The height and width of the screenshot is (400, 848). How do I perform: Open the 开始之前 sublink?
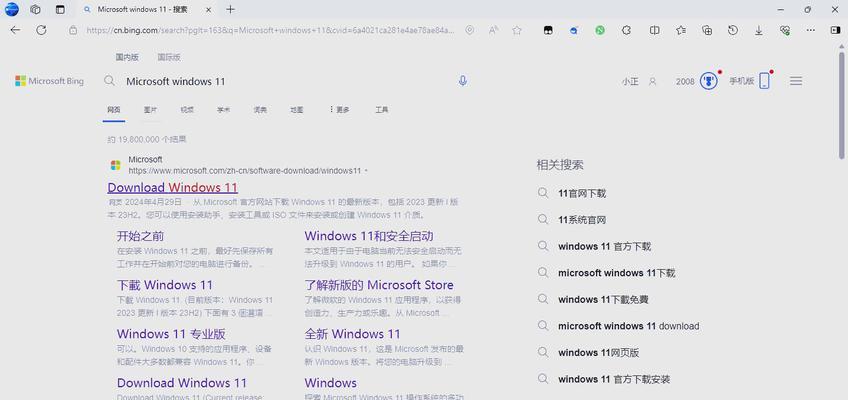pos(141,236)
